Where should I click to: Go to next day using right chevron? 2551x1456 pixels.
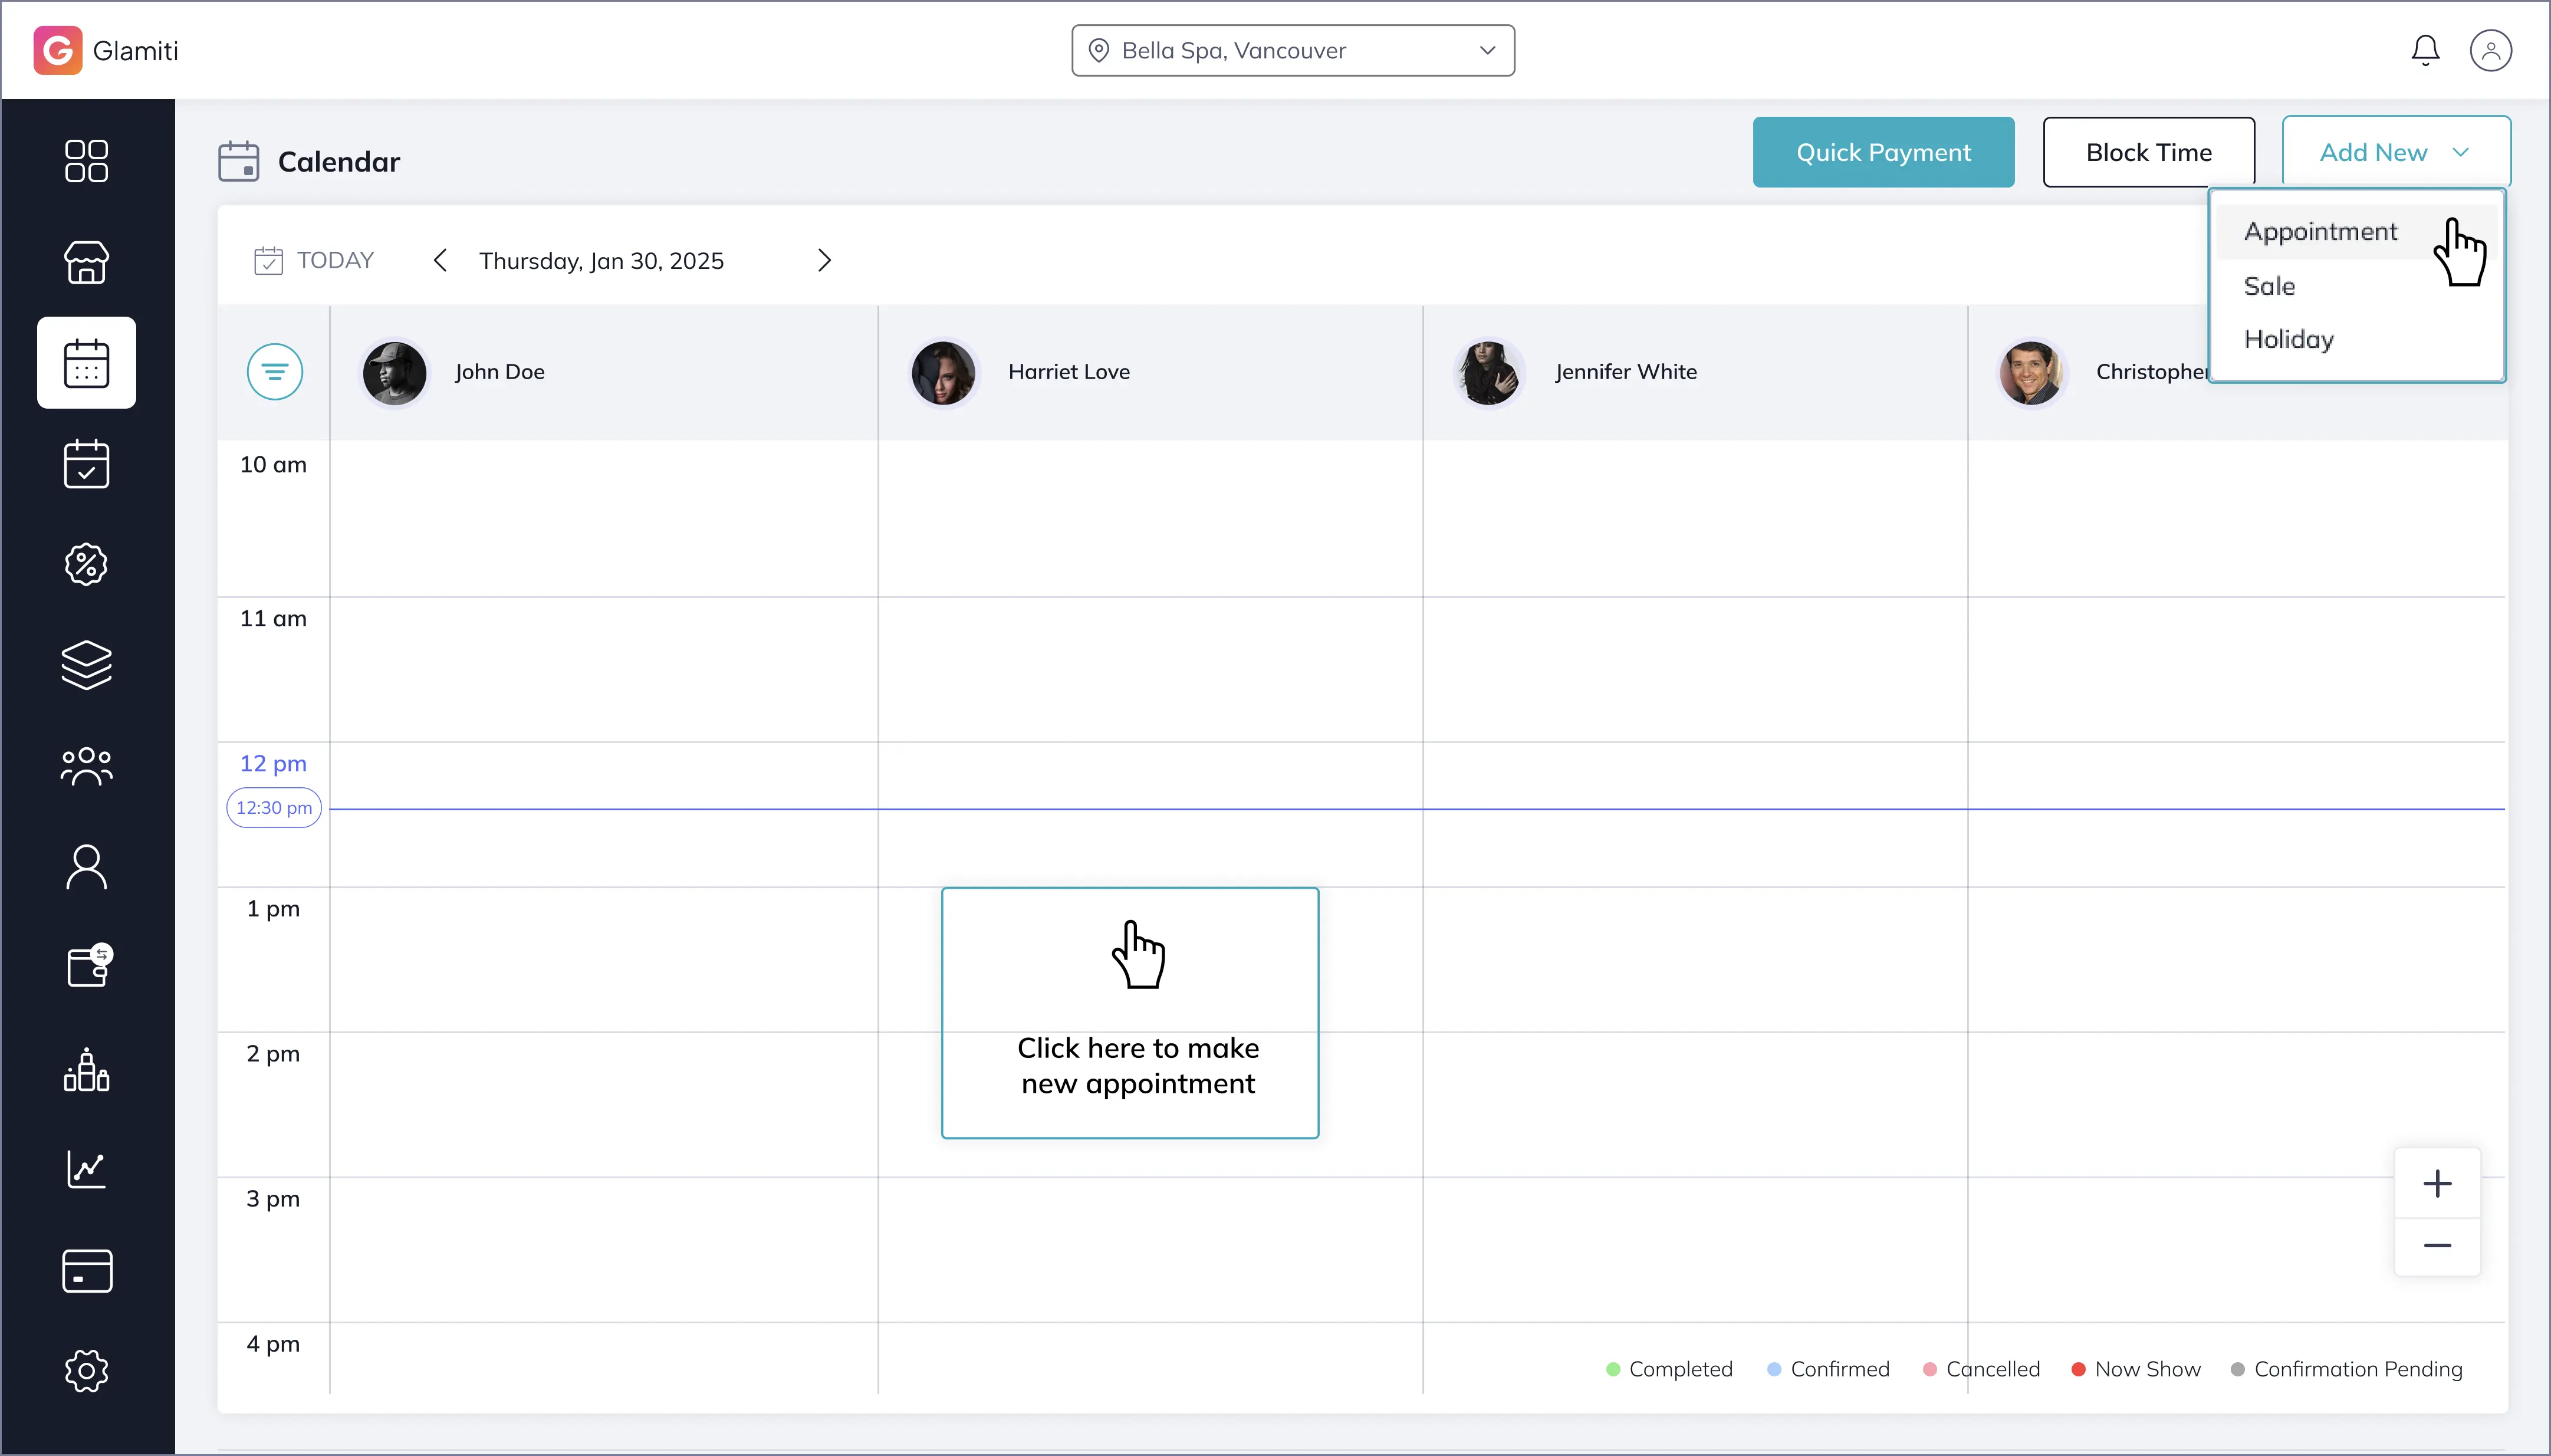click(x=824, y=261)
